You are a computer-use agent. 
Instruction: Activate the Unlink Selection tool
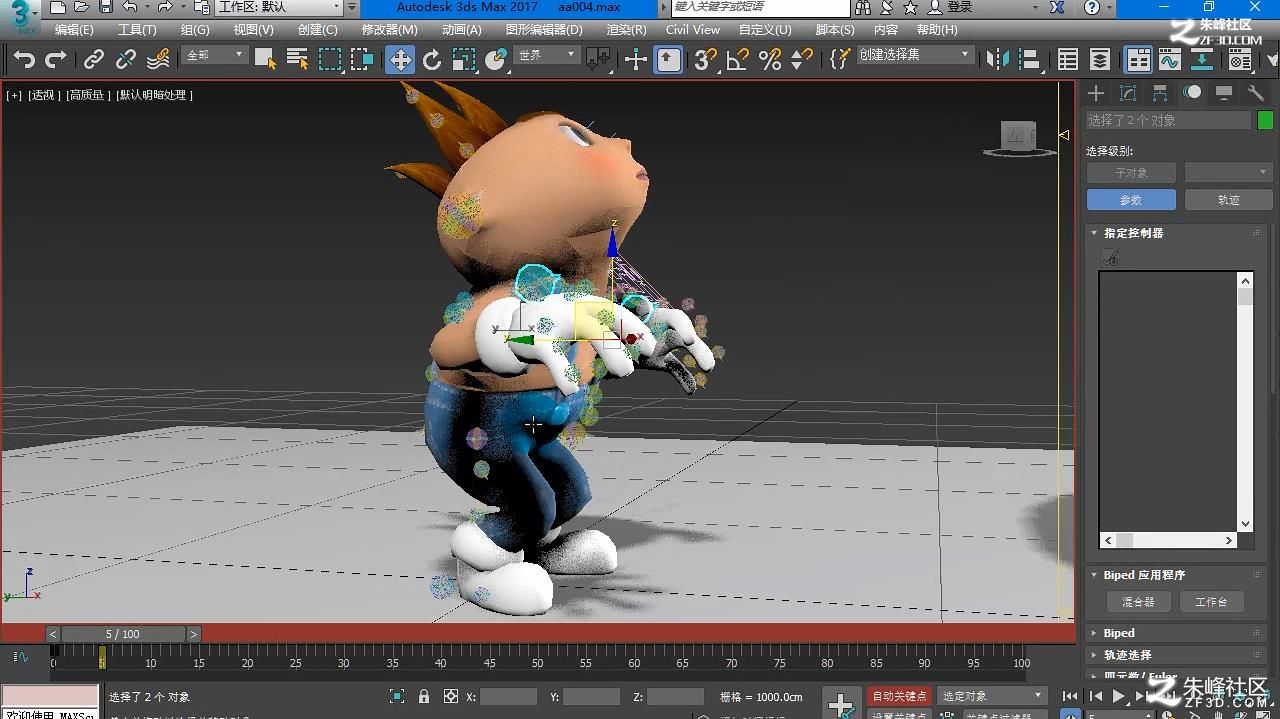coord(126,60)
